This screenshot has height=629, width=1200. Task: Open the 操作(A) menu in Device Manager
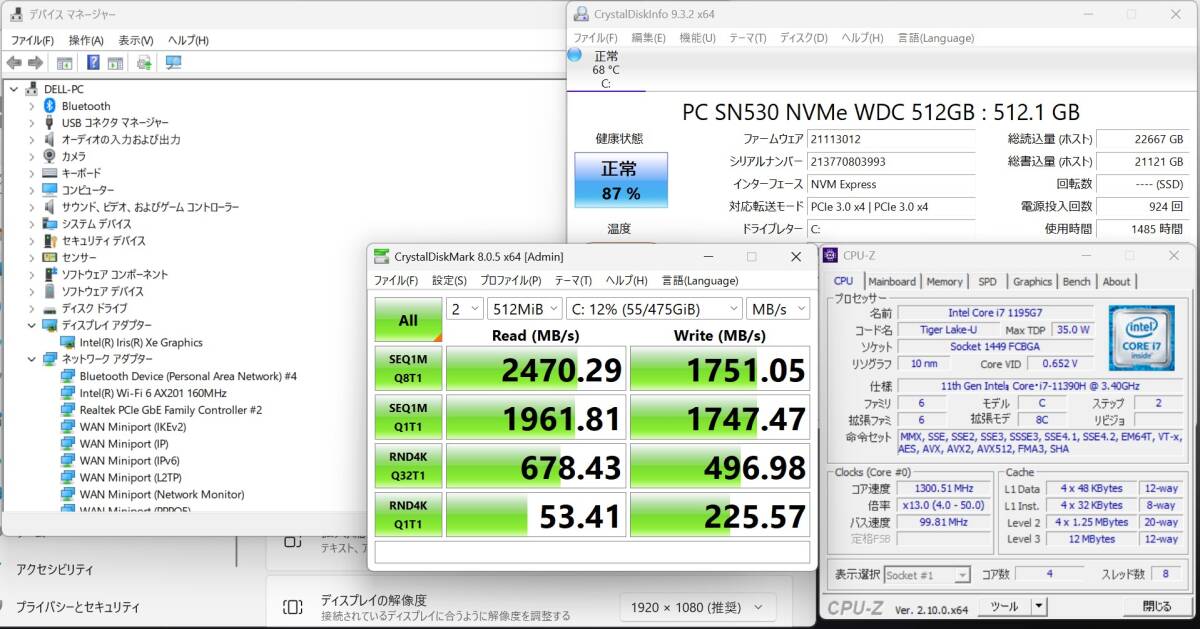coord(86,40)
